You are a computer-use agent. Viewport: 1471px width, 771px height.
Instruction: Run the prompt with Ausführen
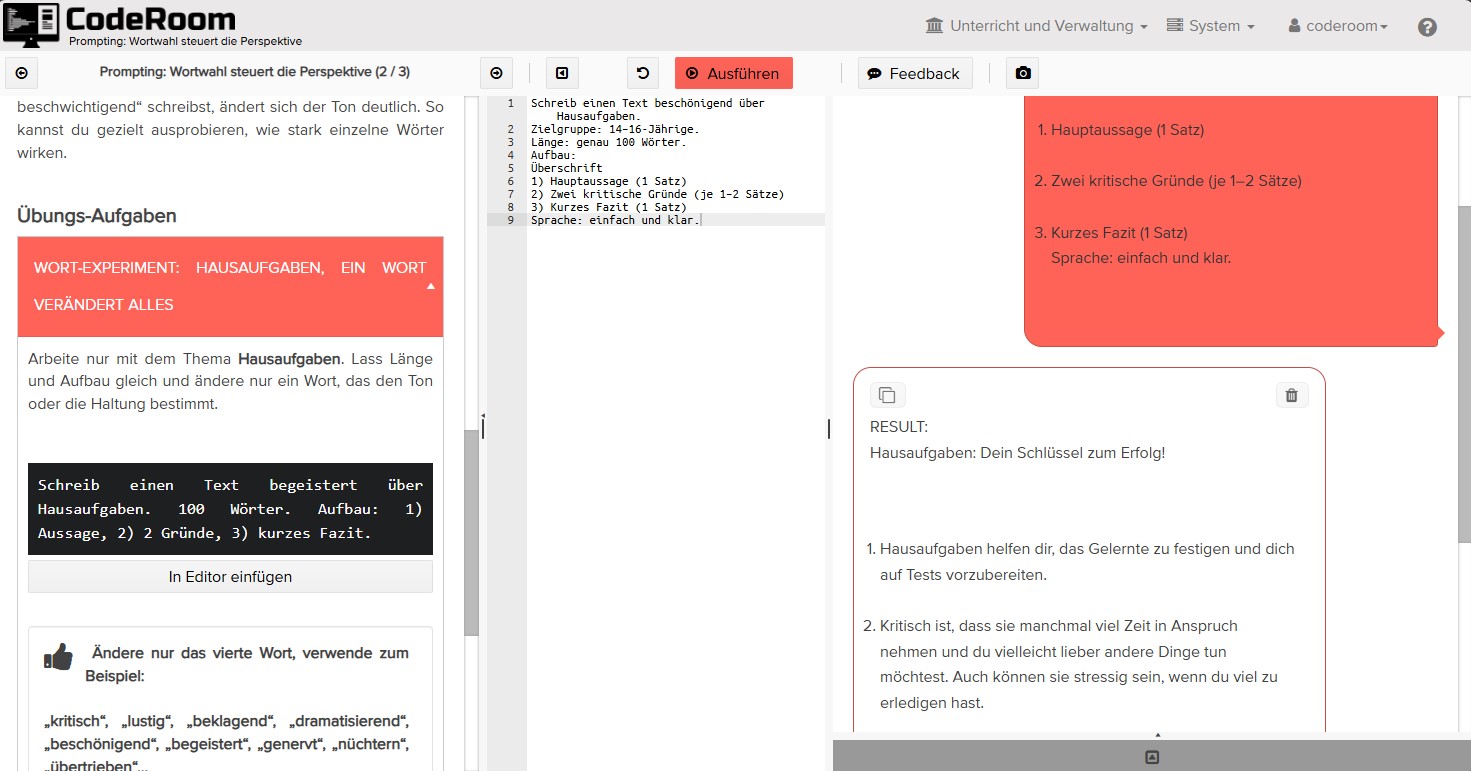click(733, 73)
